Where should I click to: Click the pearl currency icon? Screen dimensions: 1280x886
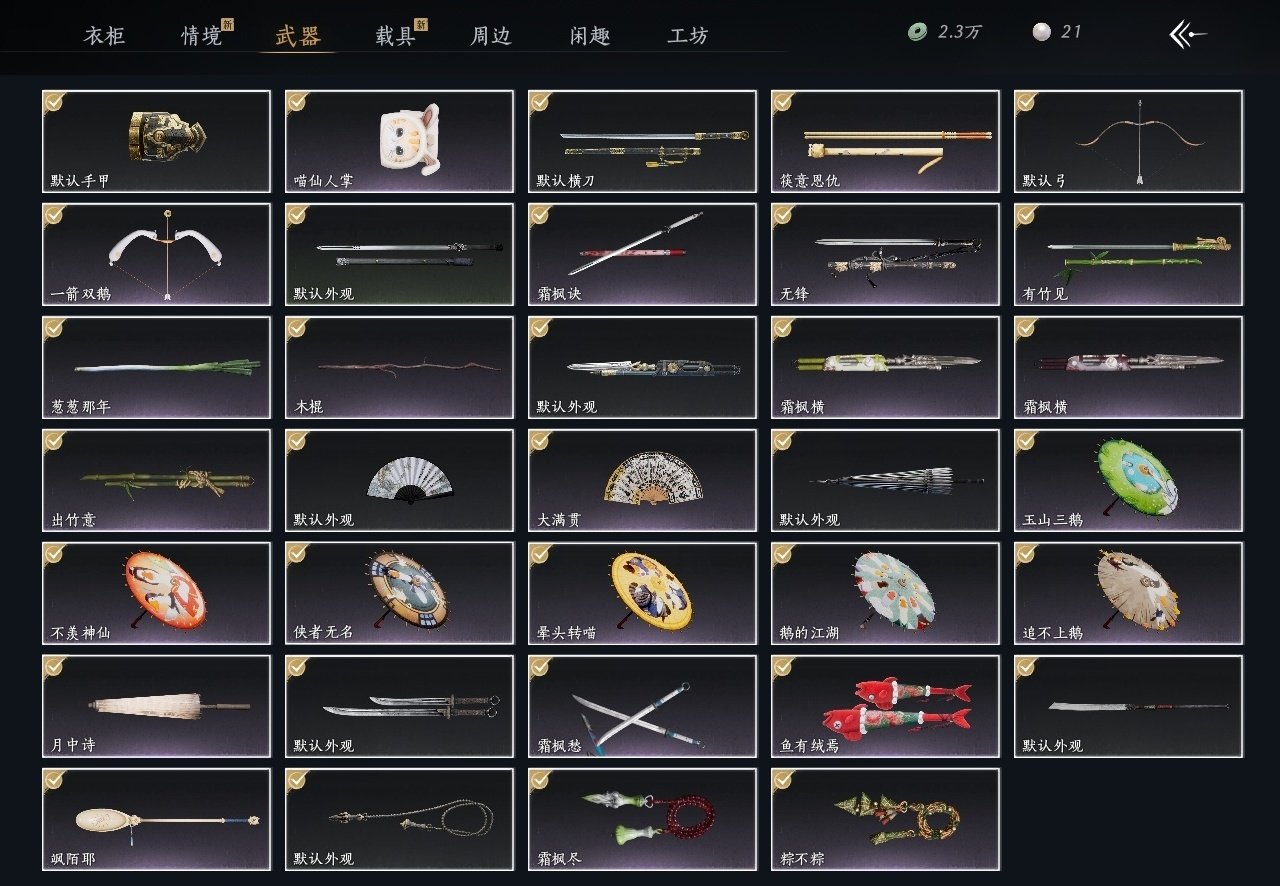pyautogui.click(x=1041, y=32)
